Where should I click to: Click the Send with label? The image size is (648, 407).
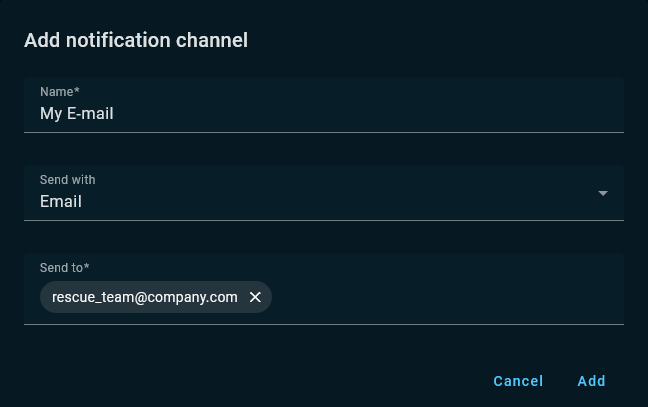[x=67, y=180]
